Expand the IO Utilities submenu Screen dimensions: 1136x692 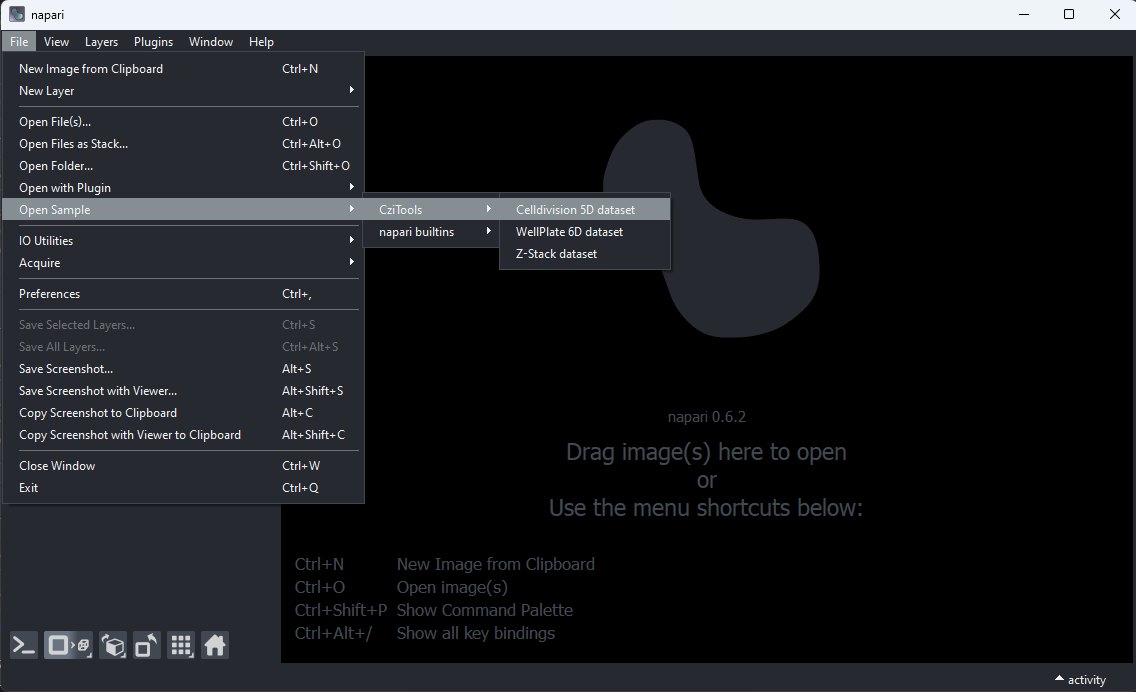coord(183,241)
